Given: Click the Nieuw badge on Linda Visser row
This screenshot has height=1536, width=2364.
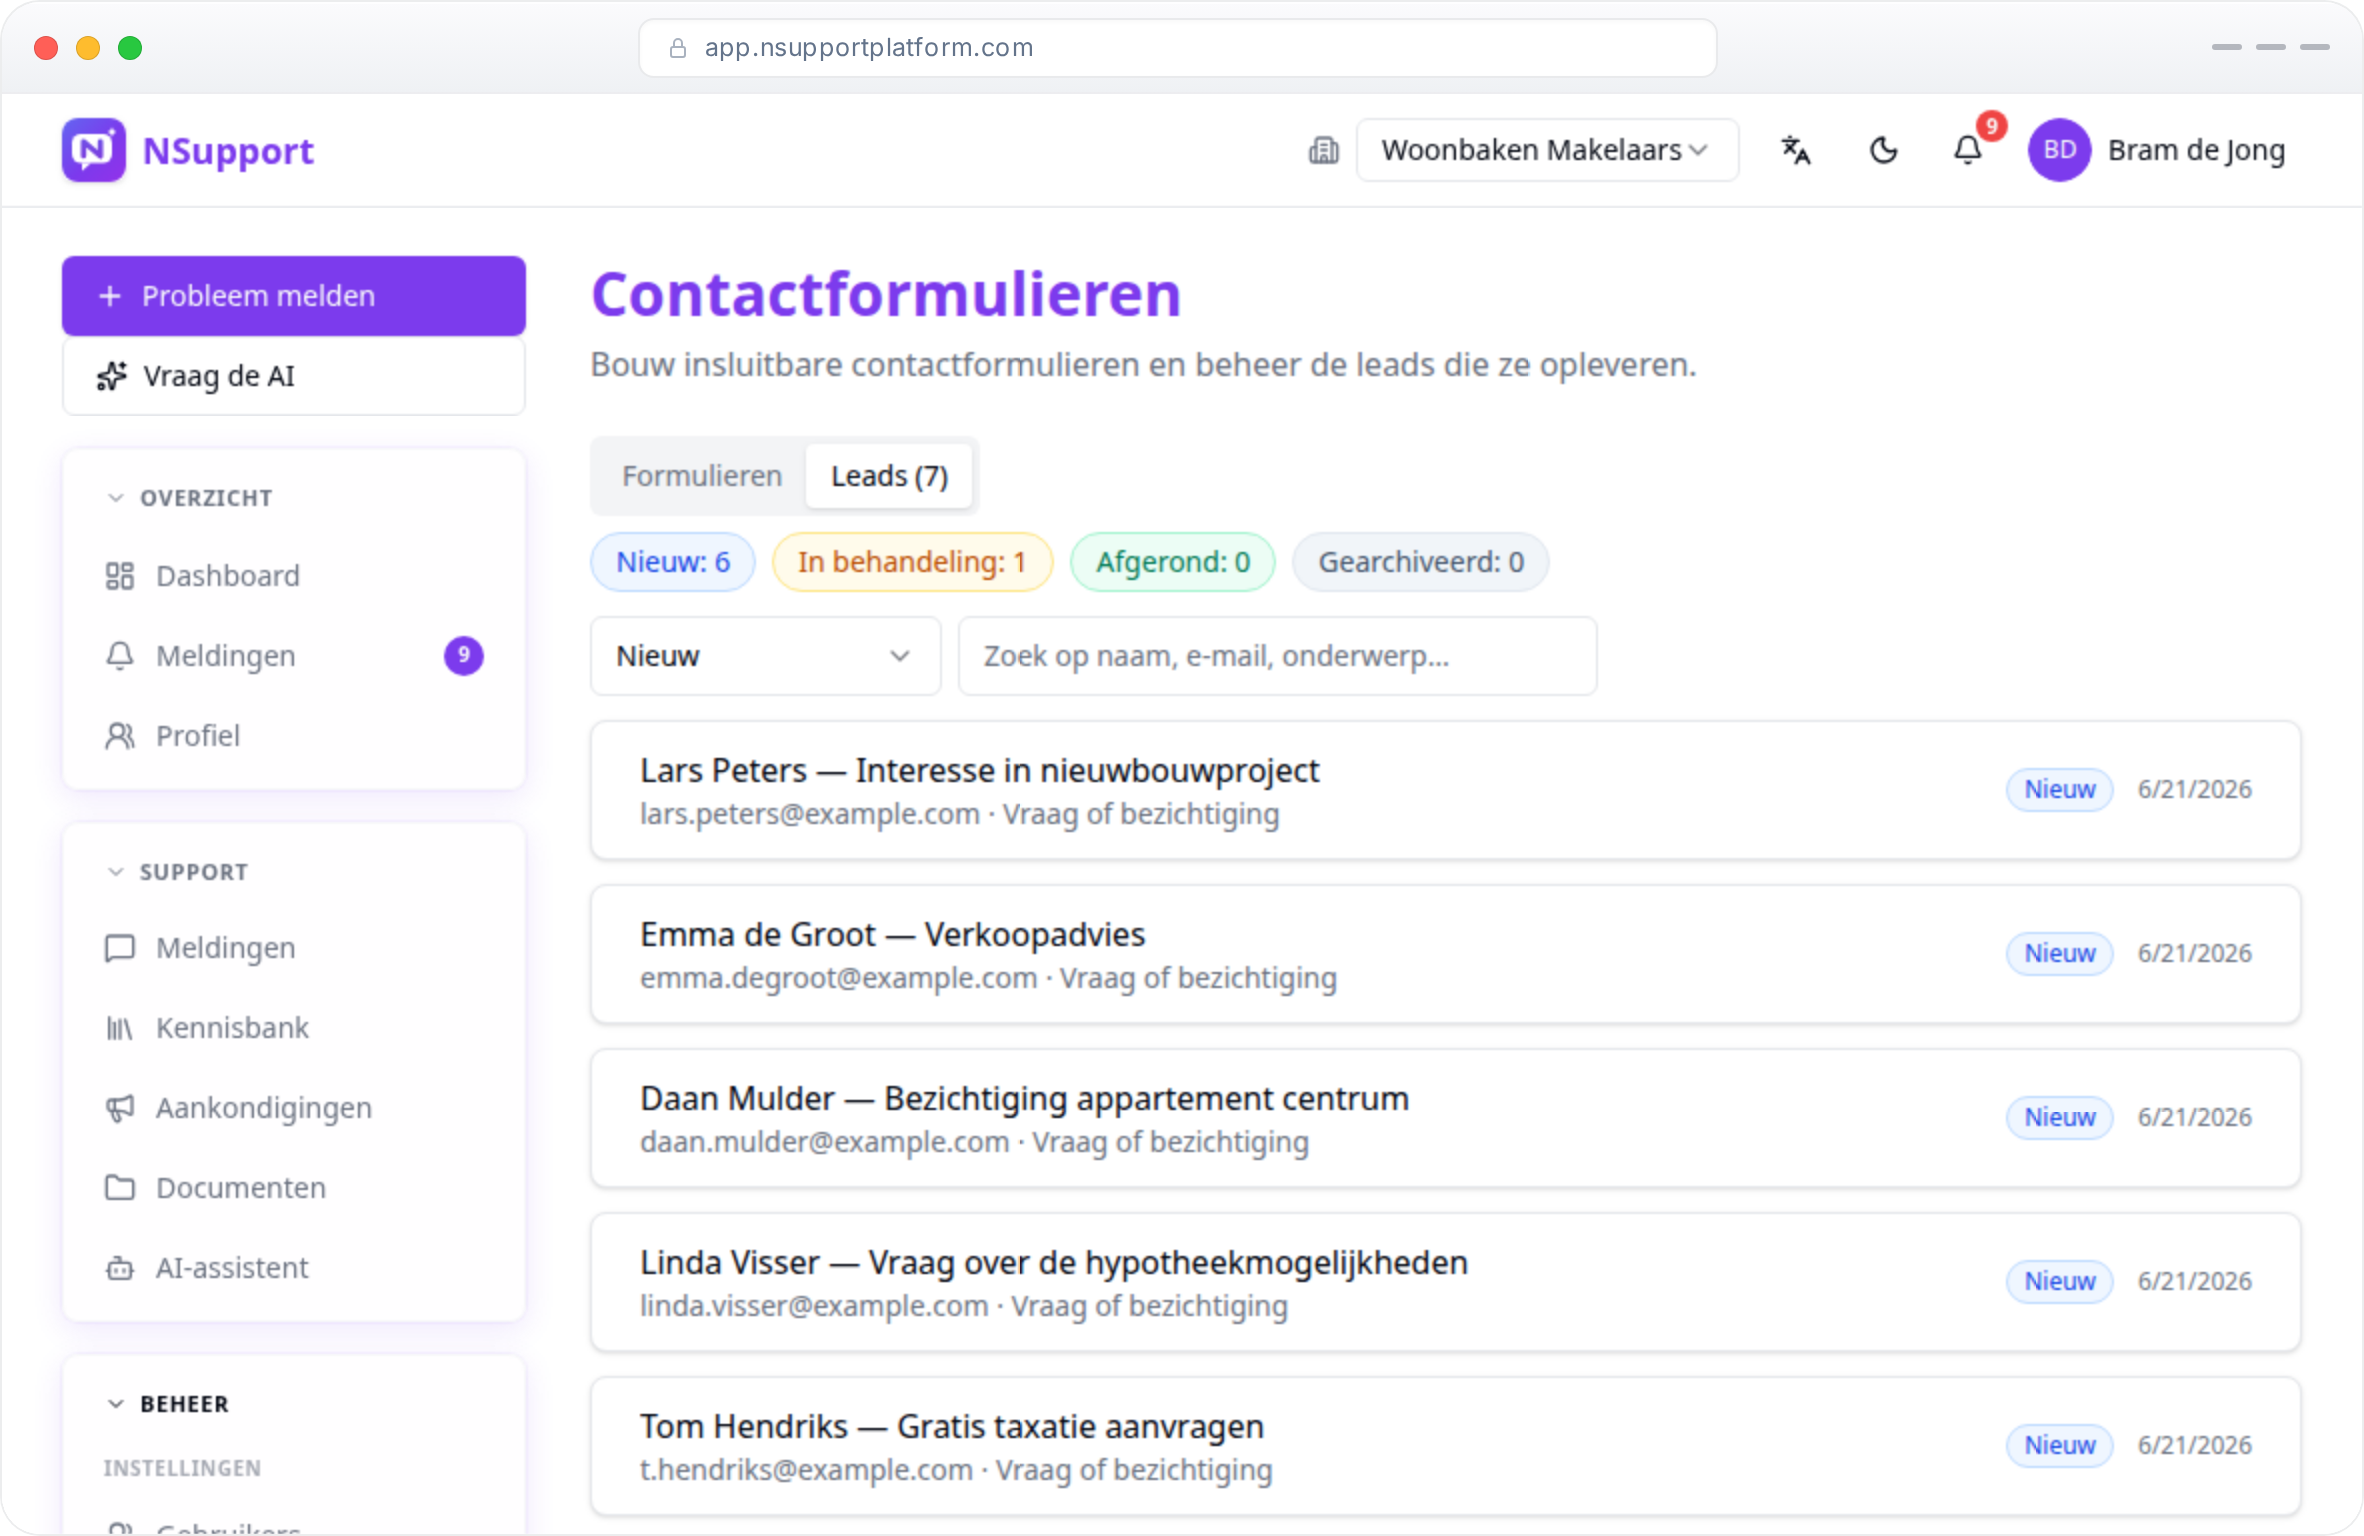Looking at the screenshot, I should [x=2060, y=1282].
